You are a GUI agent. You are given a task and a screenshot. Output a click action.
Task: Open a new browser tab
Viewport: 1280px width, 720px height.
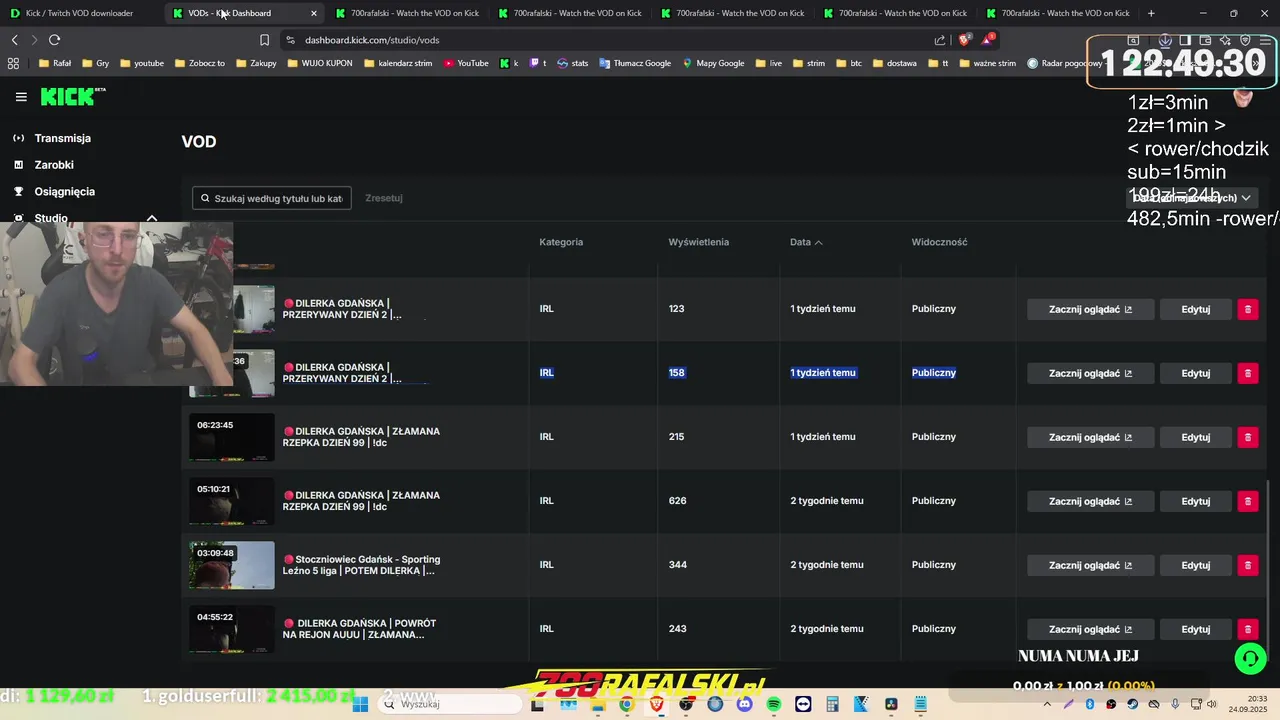tap(1151, 13)
